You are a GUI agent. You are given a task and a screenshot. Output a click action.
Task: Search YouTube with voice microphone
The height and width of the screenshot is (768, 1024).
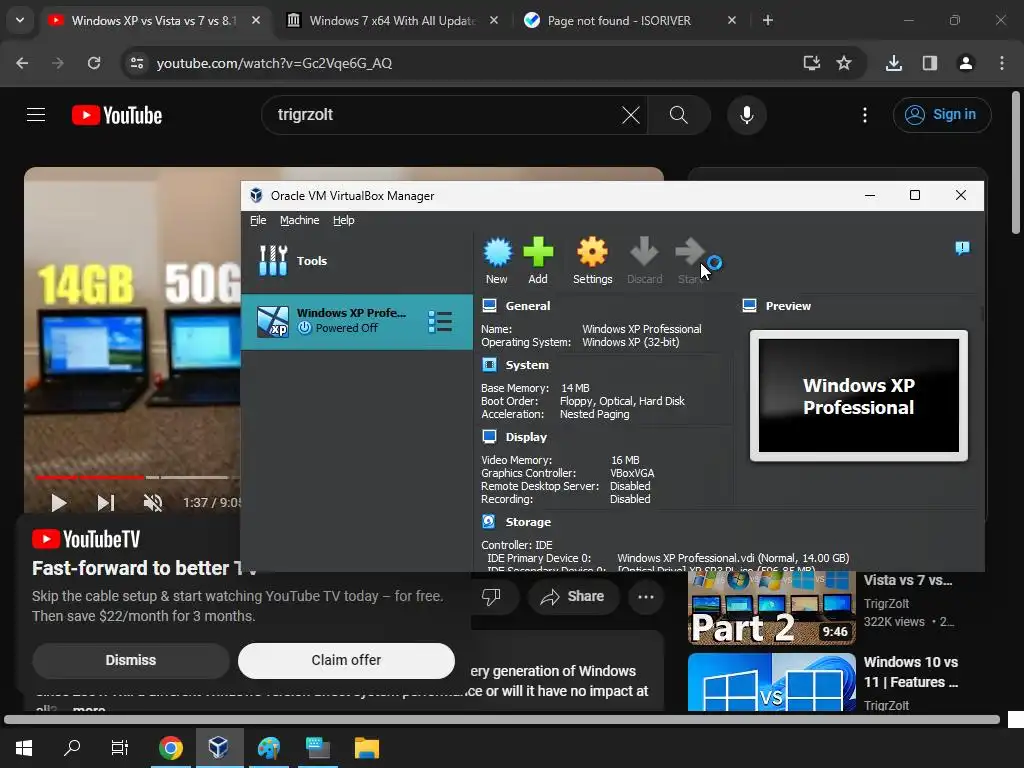(746, 115)
